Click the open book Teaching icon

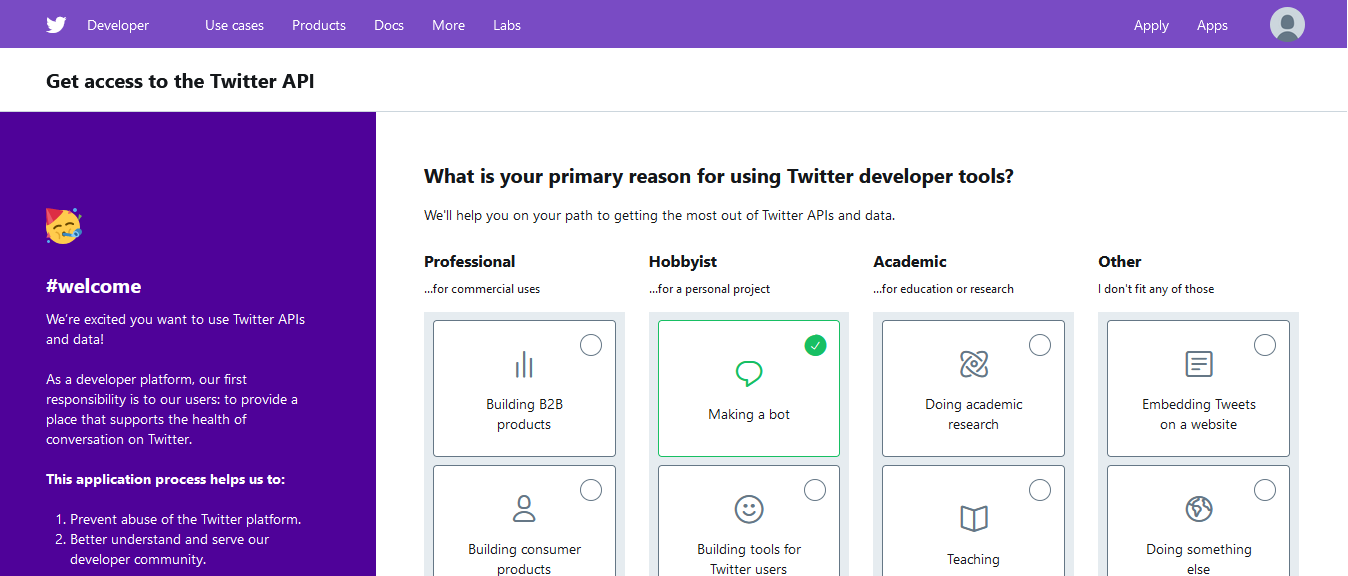pyautogui.click(x=973, y=518)
